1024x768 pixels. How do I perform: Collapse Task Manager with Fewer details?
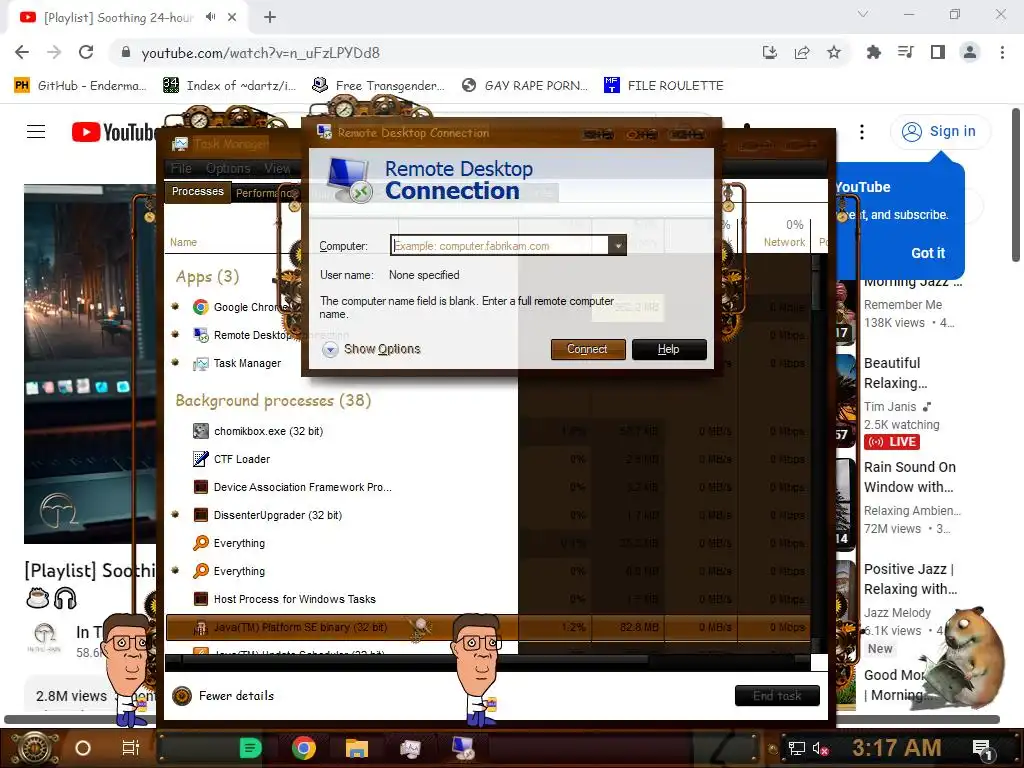[223, 696]
